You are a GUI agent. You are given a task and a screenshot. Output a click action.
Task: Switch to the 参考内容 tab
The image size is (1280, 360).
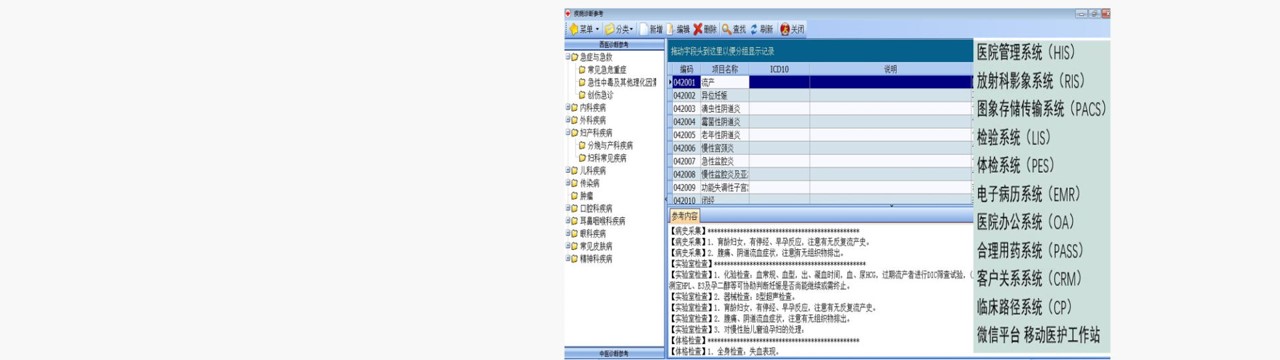[x=685, y=216]
